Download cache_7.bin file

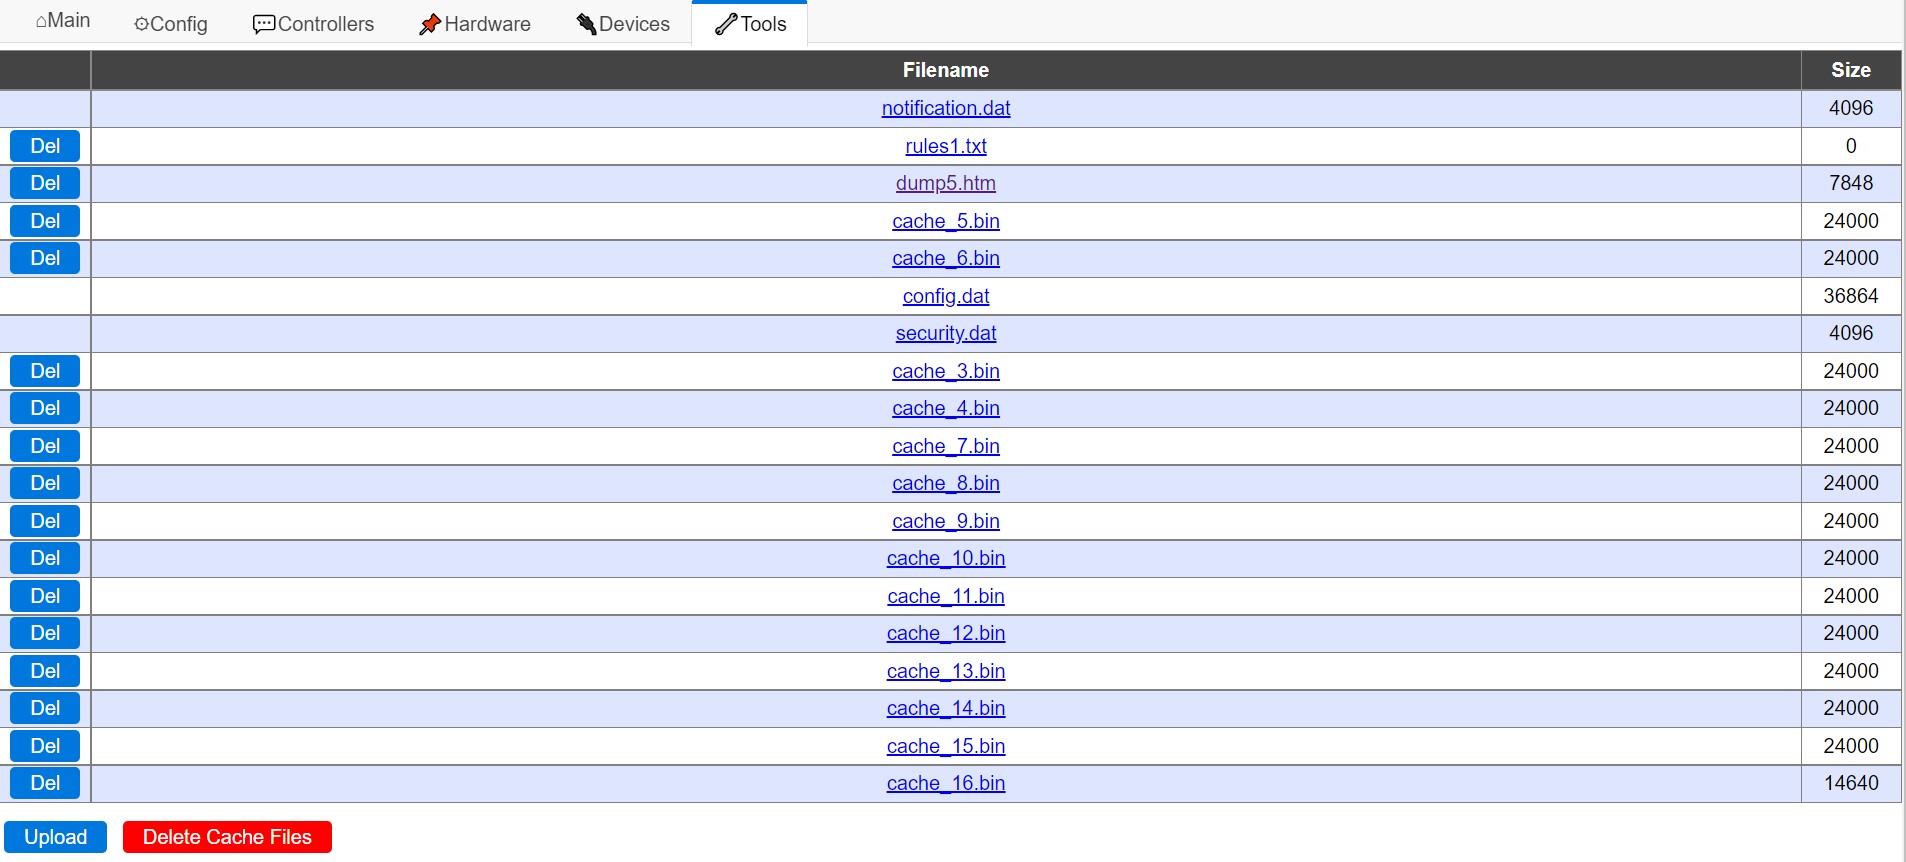[946, 446]
